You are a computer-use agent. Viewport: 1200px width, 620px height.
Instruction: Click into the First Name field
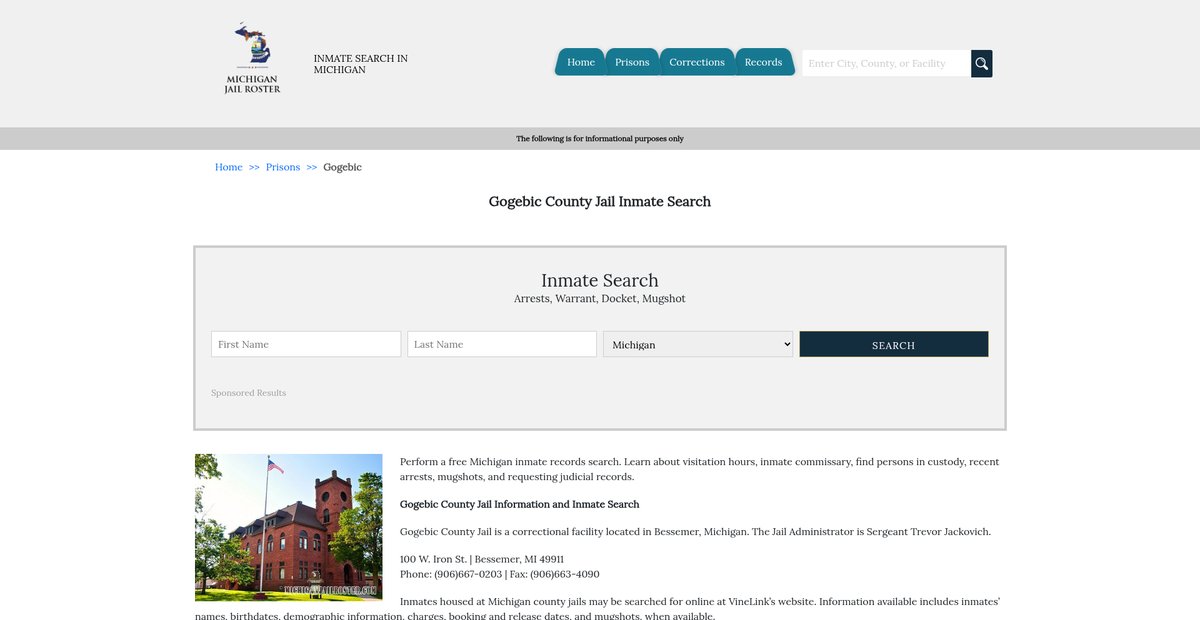pyautogui.click(x=306, y=344)
